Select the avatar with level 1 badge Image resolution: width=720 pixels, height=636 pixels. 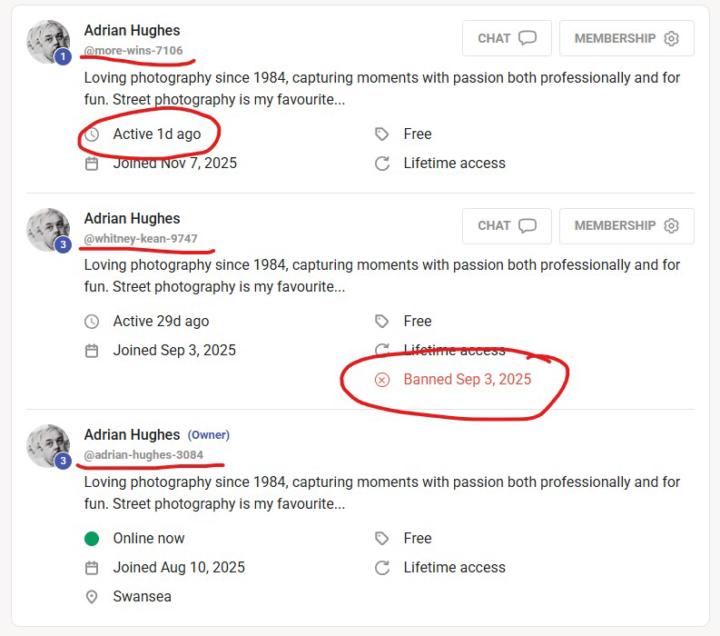(48, 41)
